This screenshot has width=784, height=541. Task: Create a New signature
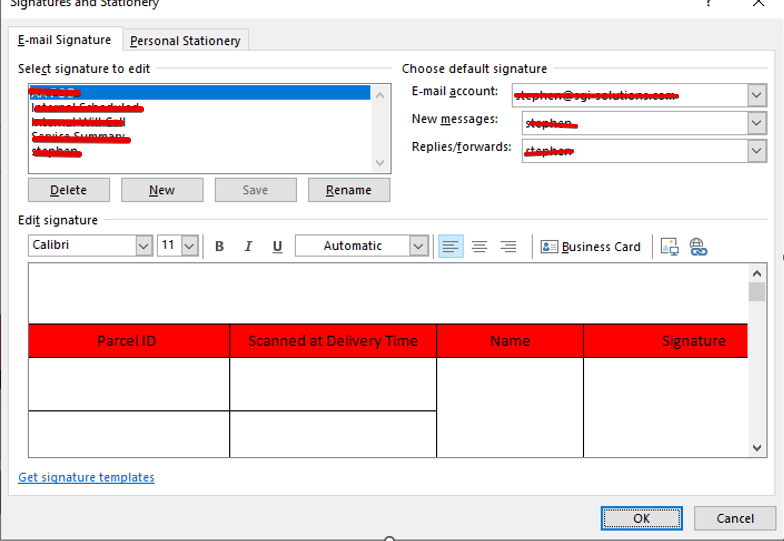pyautogui.click(x=162, y=190)
